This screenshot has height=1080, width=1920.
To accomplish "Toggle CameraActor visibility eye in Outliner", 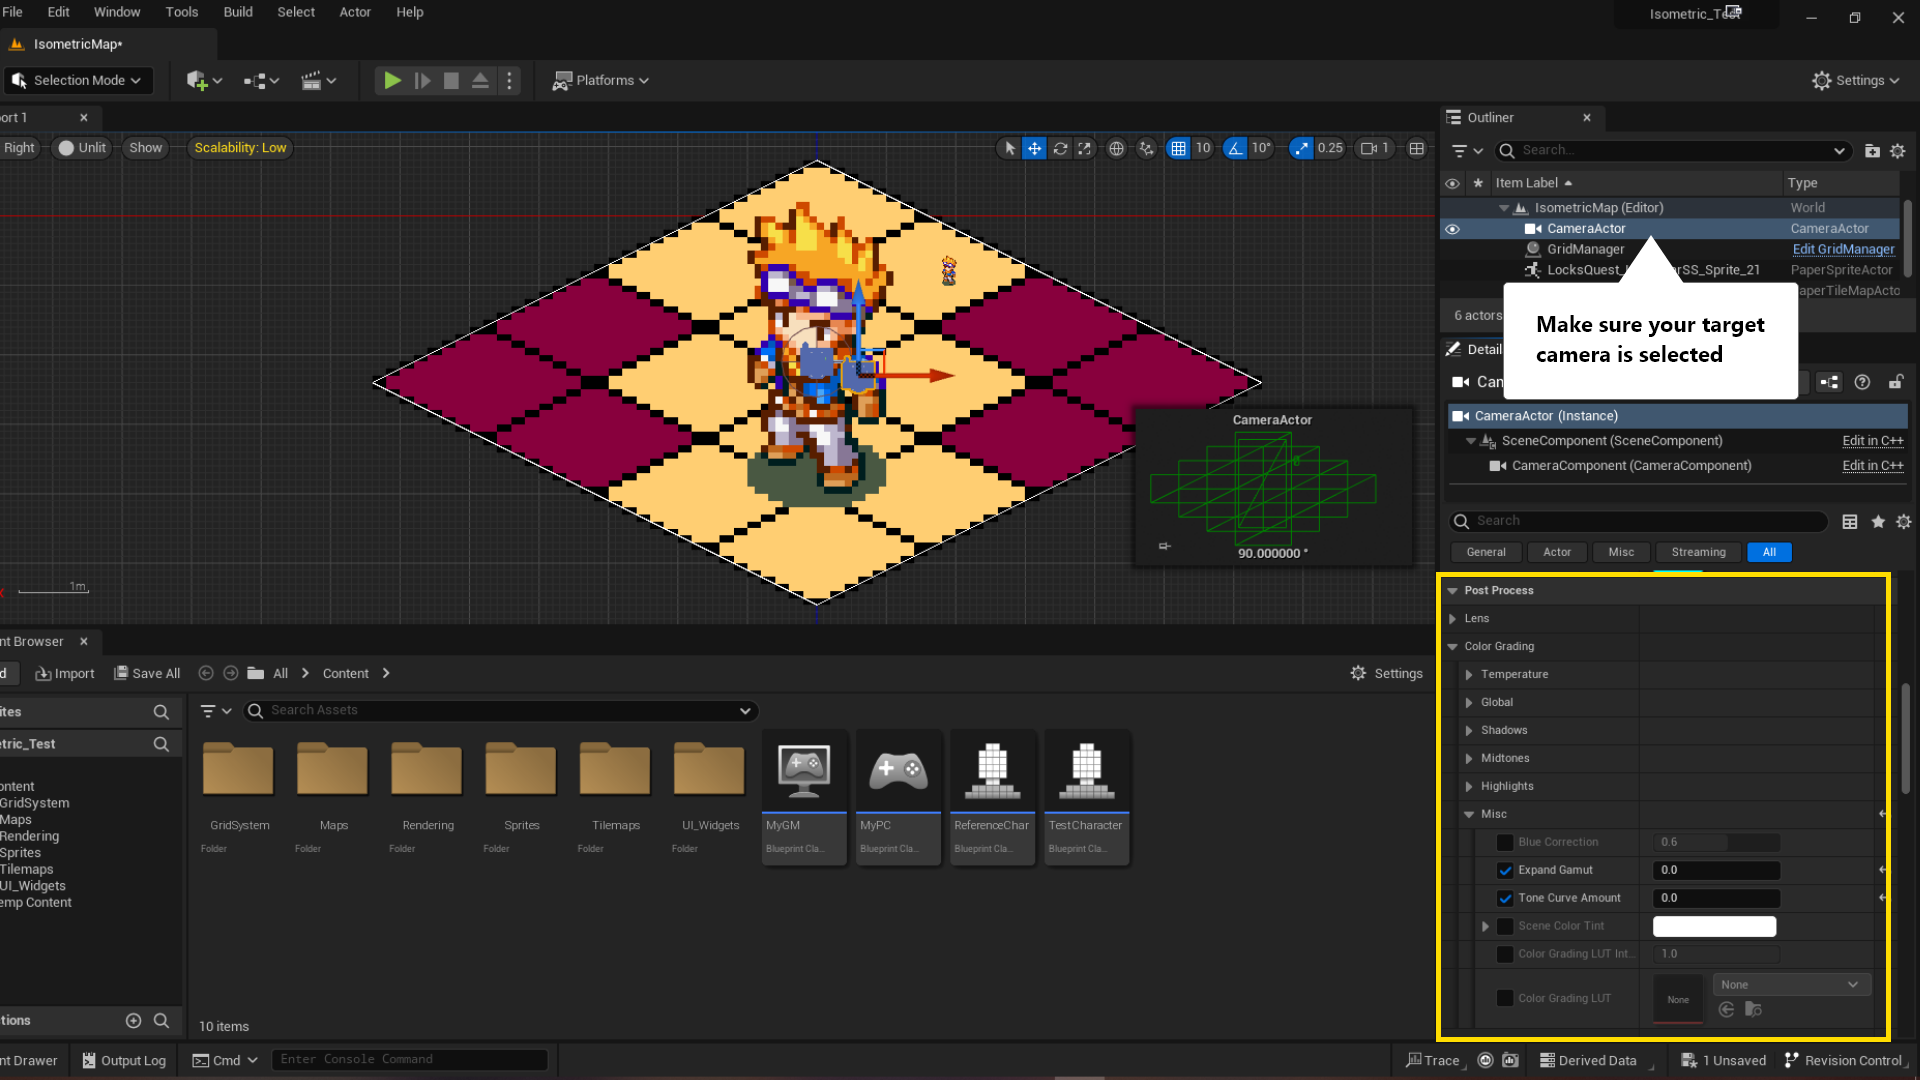I will (x=1452, y=228).
